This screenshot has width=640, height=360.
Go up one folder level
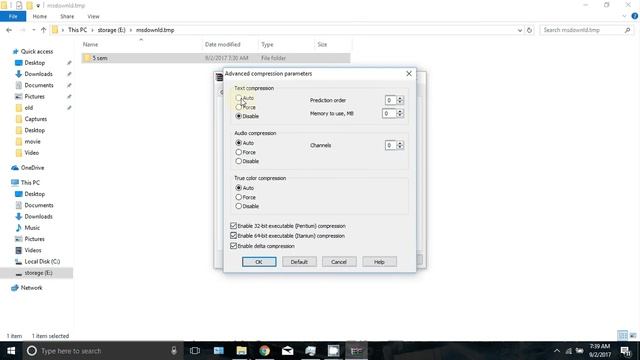pos(44,30)
